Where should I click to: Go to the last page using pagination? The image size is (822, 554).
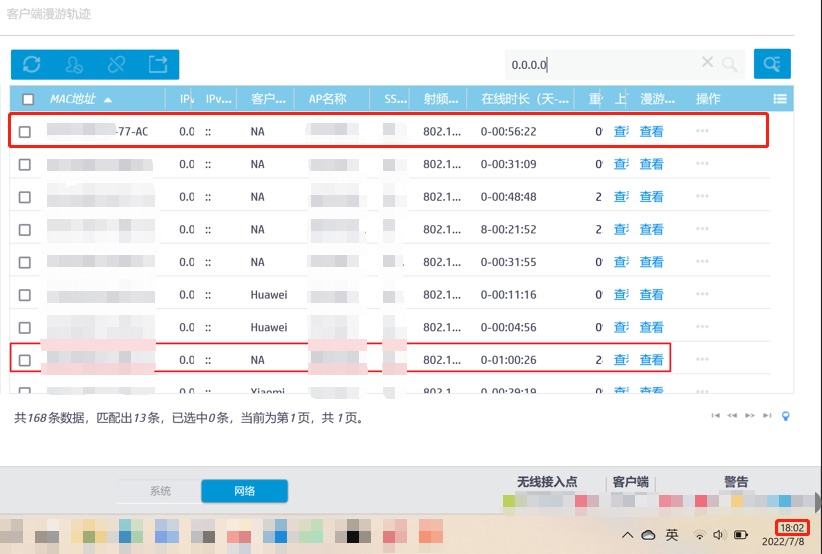click(x=767, y=415)
